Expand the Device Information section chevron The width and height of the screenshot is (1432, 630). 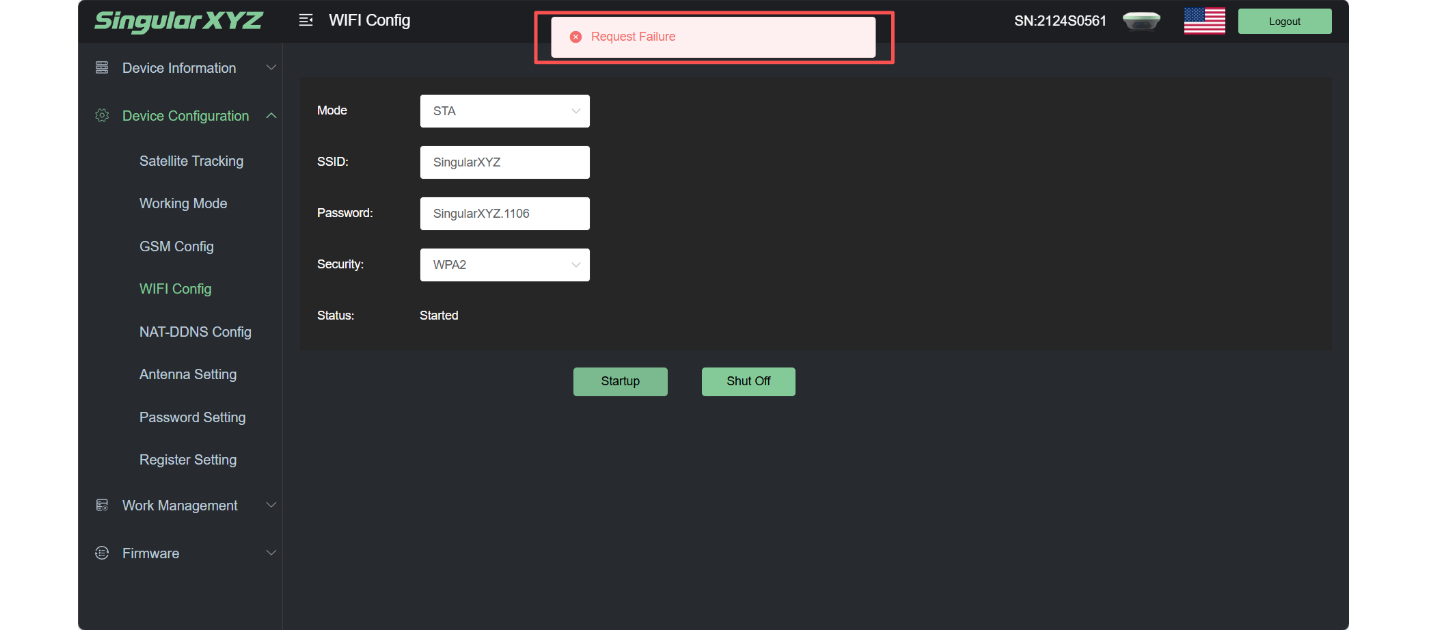pos(271,68)
